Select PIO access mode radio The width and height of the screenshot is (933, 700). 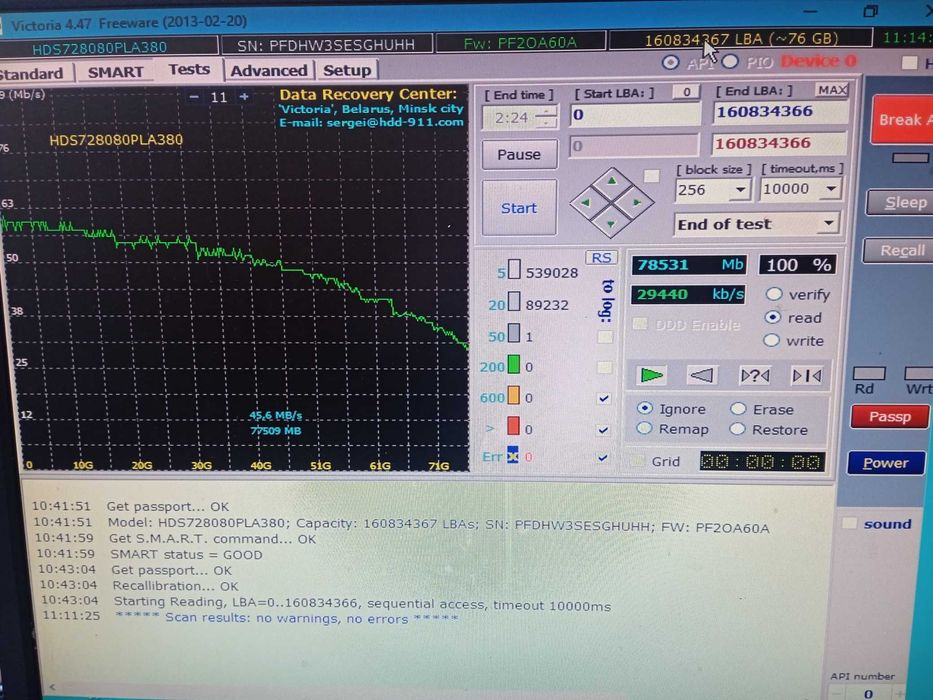click(730, 61)
